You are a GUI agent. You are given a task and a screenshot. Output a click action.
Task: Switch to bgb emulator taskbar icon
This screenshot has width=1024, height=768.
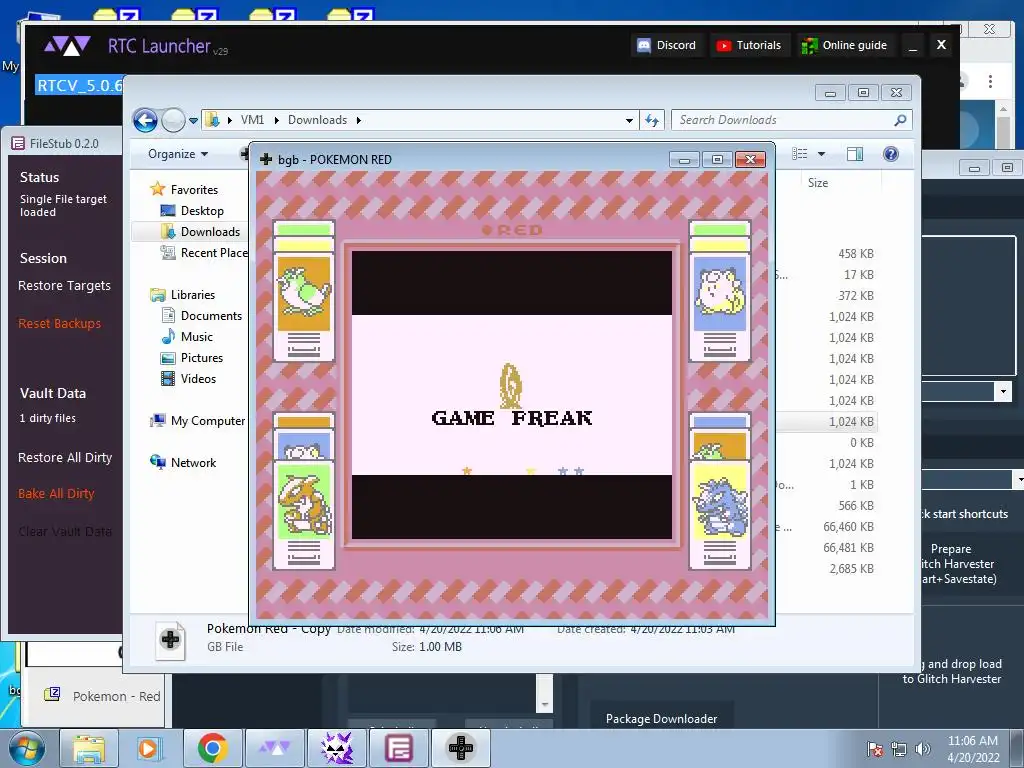pos(460,748)
